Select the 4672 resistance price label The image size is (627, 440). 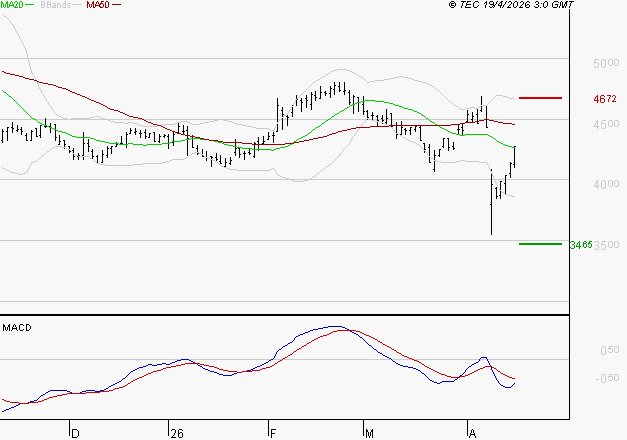coord(605,99)
